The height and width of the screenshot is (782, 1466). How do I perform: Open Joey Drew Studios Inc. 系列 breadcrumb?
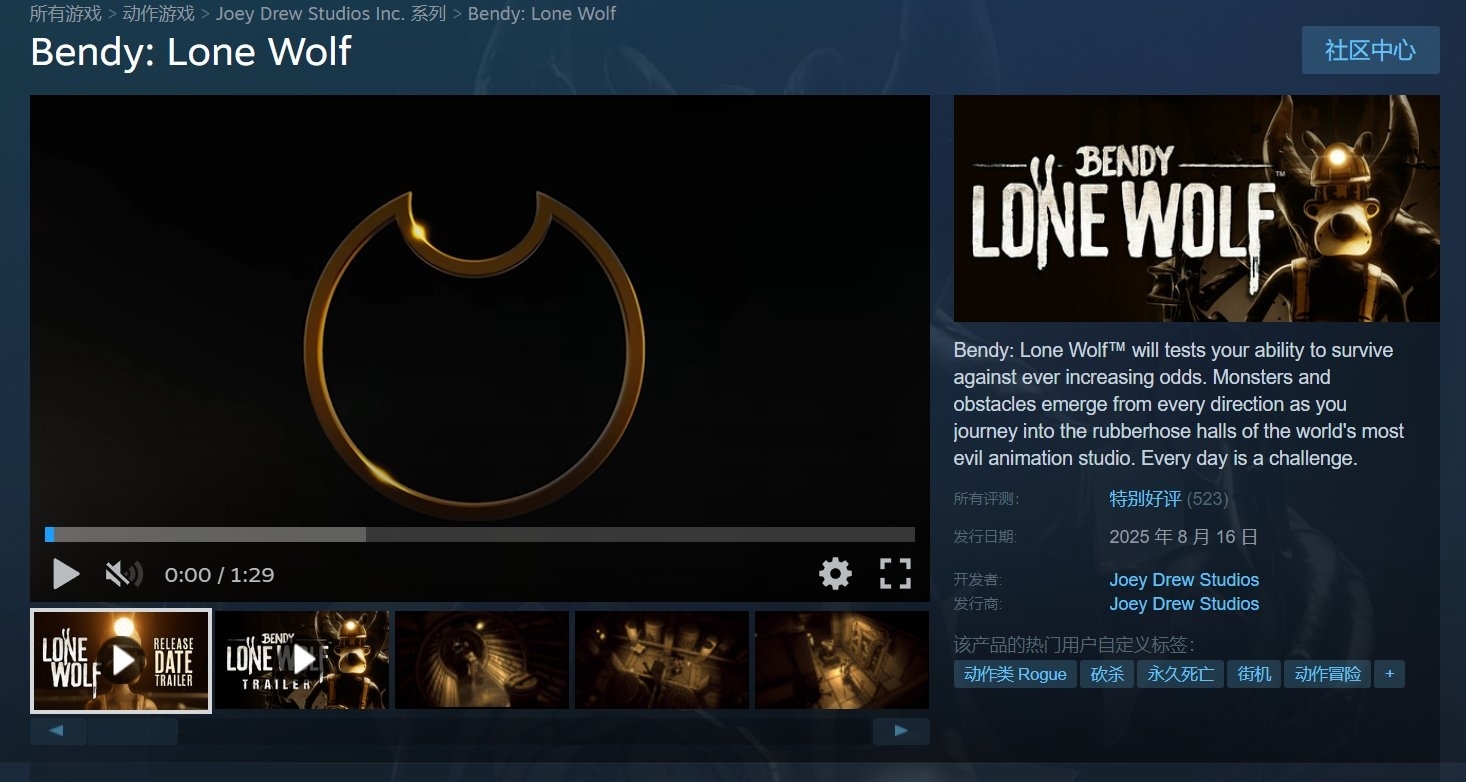point(331,14)
